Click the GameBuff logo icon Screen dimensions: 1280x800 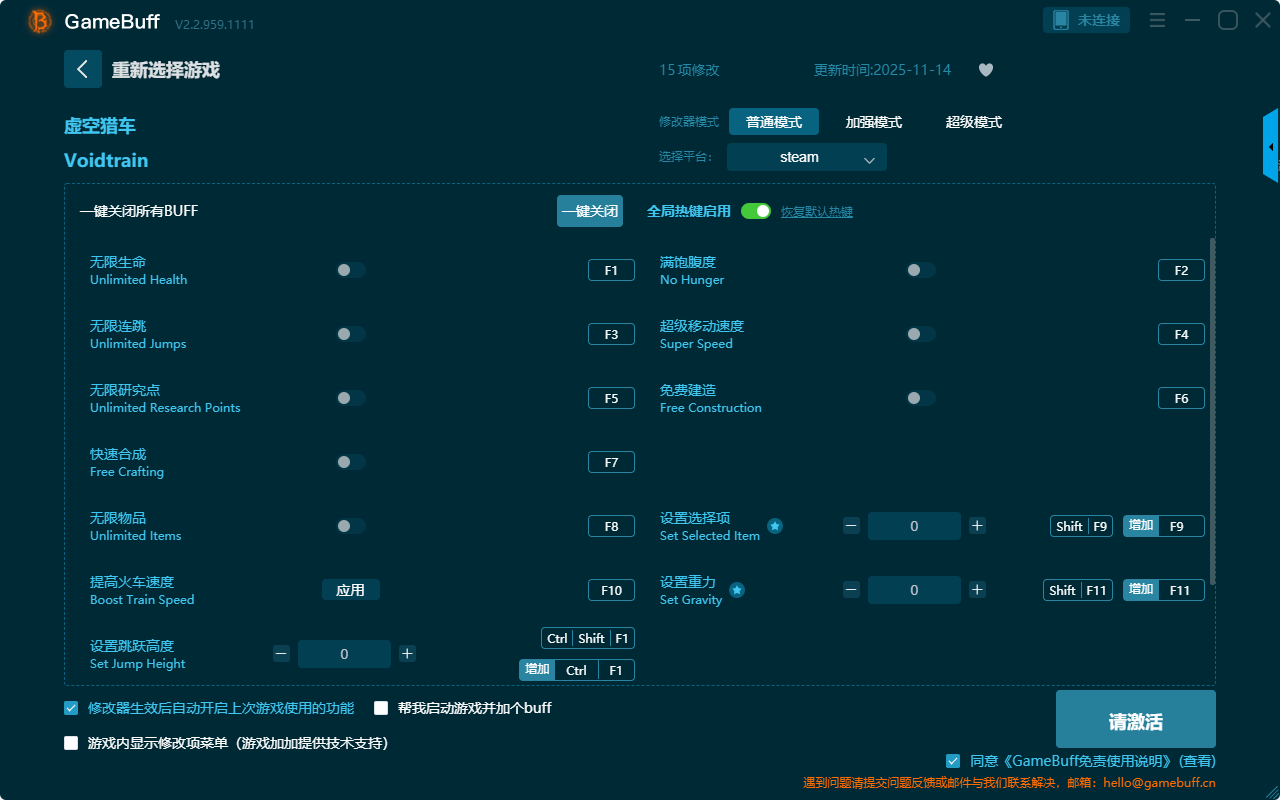(40, 21)
